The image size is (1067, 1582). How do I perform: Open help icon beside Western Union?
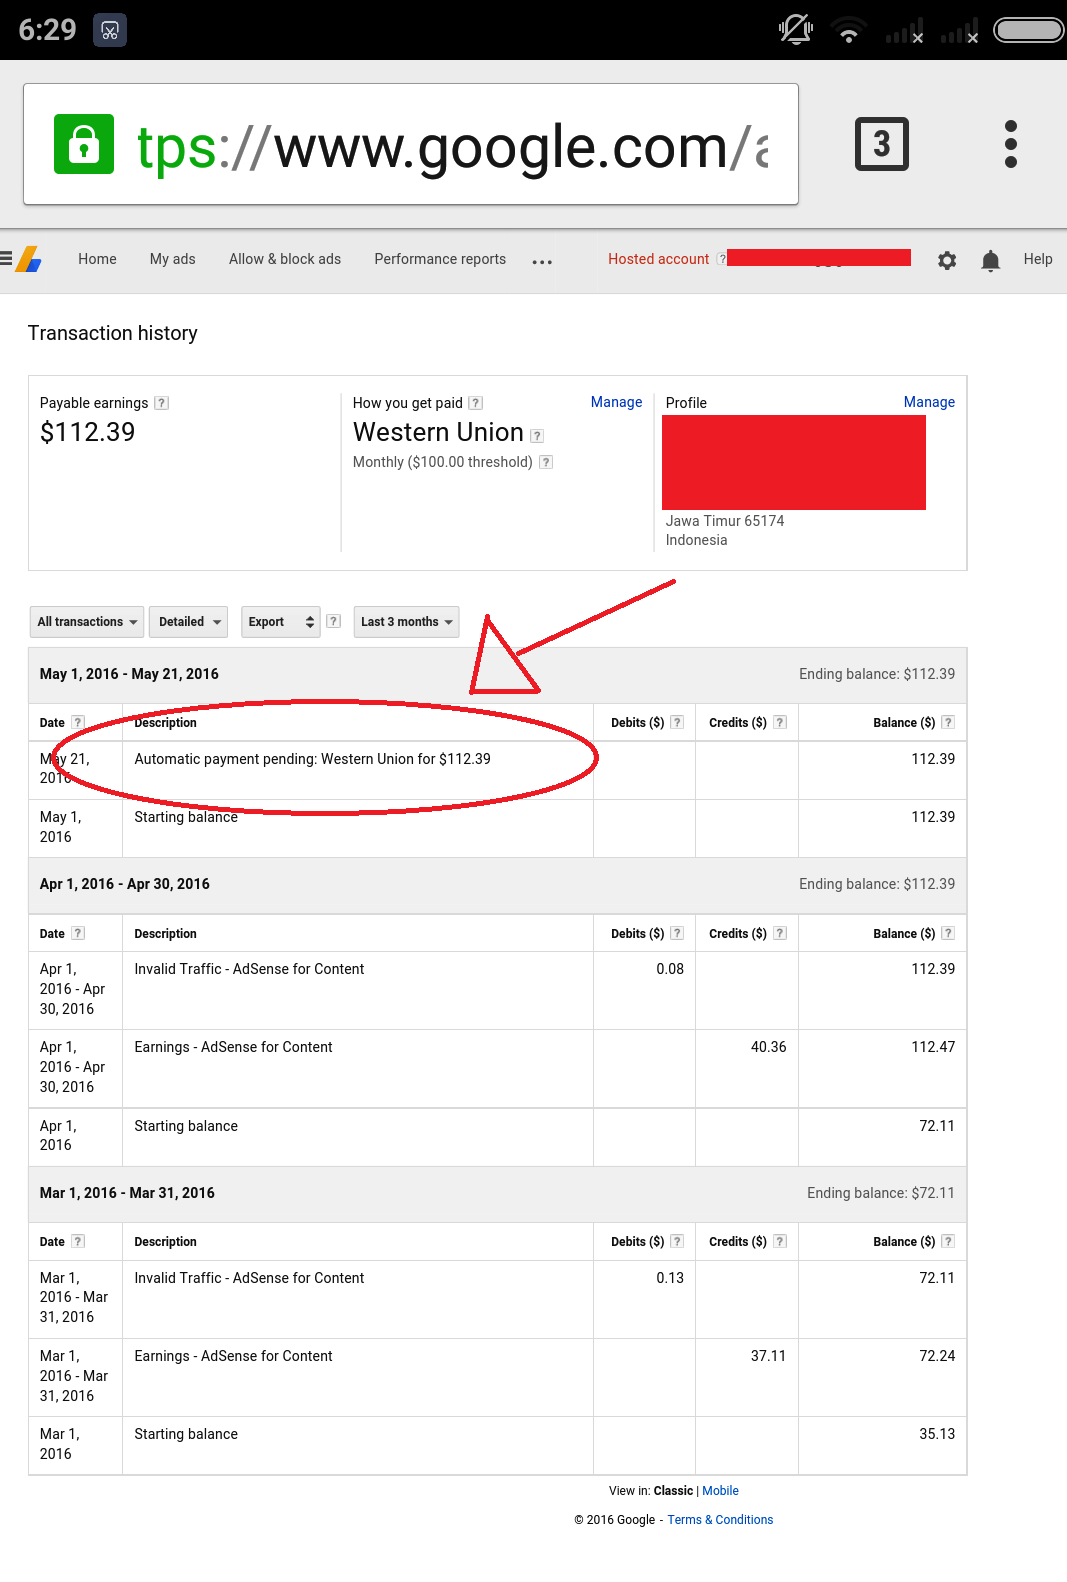pos(537,436)
